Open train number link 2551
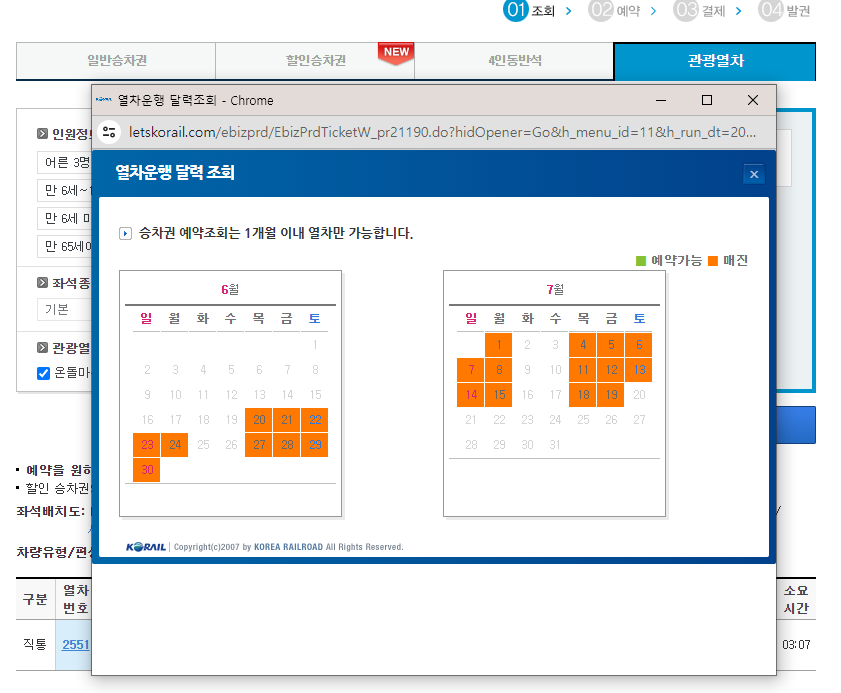The image size is (841, 693). click(x=74, y=644)
